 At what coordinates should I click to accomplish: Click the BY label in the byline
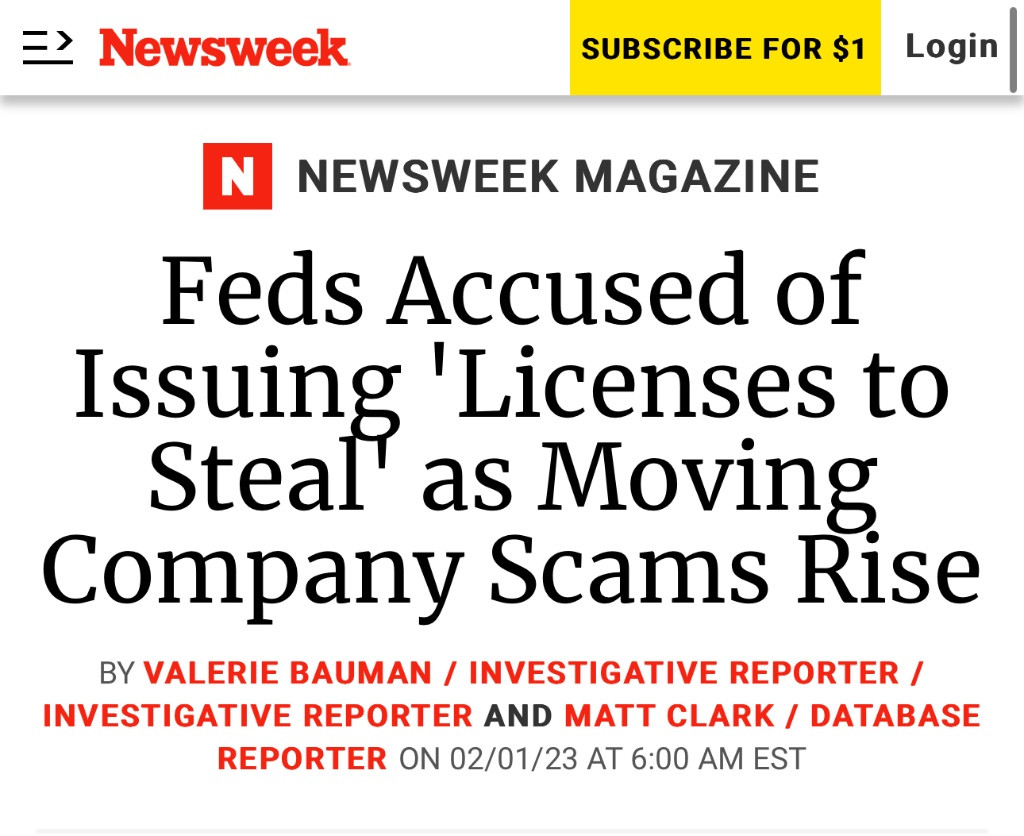tap(117, 673)
